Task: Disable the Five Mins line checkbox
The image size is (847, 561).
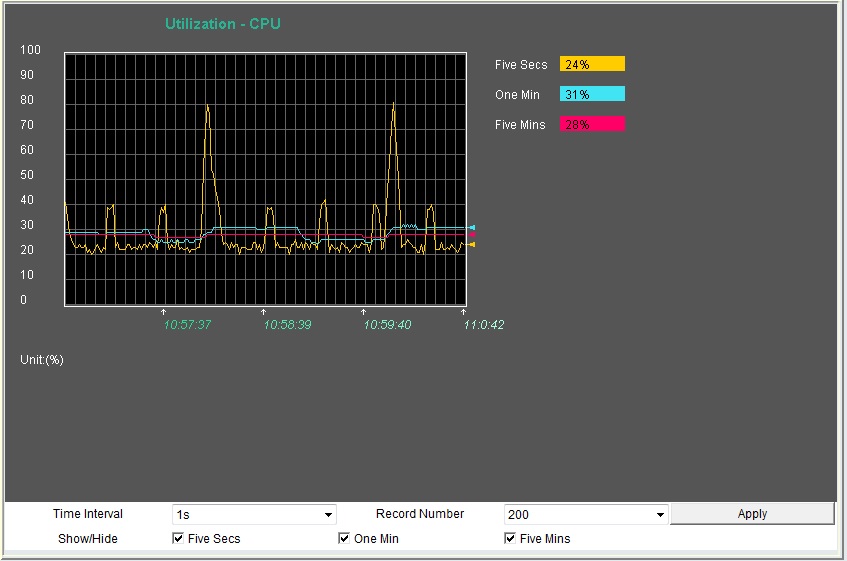Action: click(510, 539)
